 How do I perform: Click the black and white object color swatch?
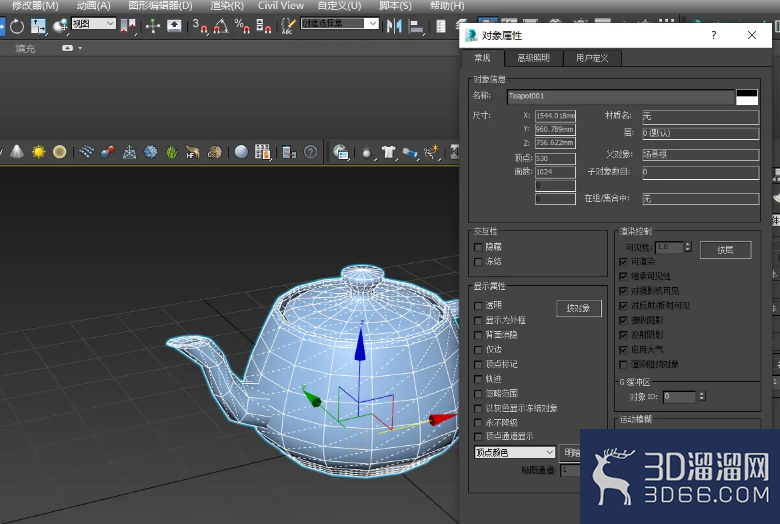(x=747, y=97)
